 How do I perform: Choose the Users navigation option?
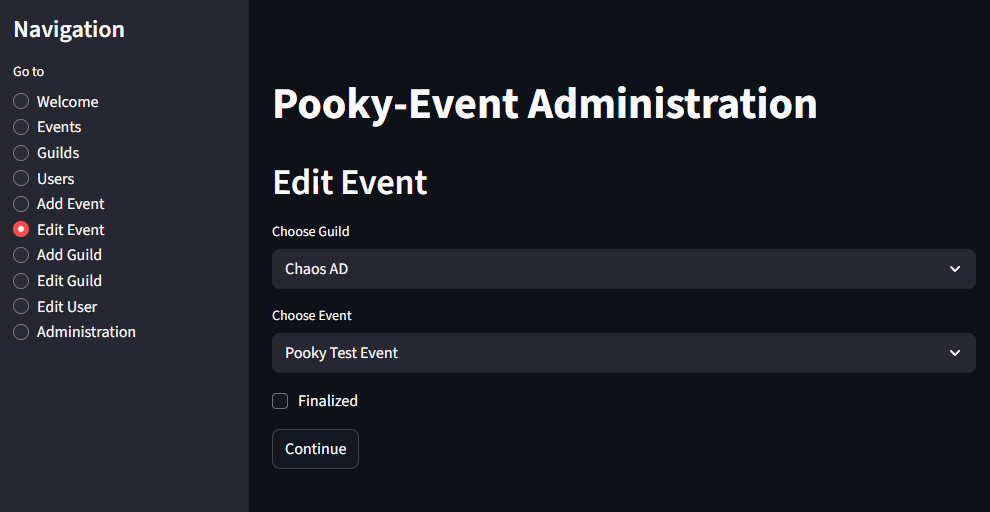21,179
